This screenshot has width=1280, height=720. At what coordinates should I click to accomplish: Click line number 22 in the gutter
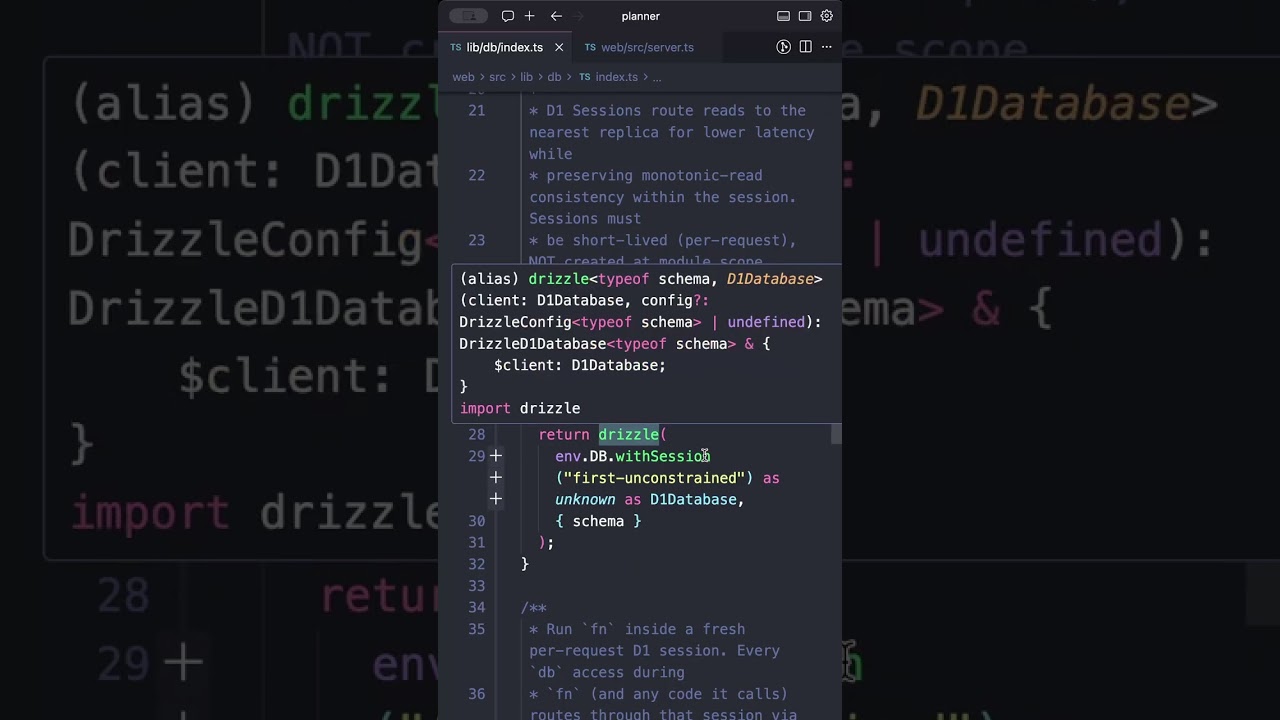pos(477,175)
